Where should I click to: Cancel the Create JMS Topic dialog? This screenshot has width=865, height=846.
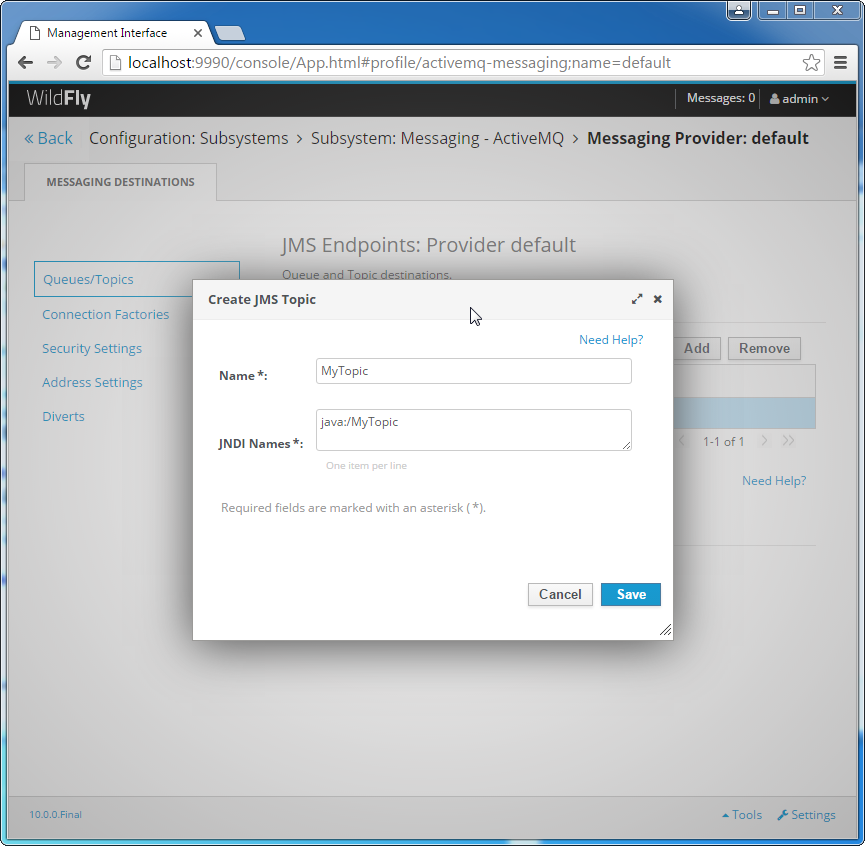coord(560,595)
